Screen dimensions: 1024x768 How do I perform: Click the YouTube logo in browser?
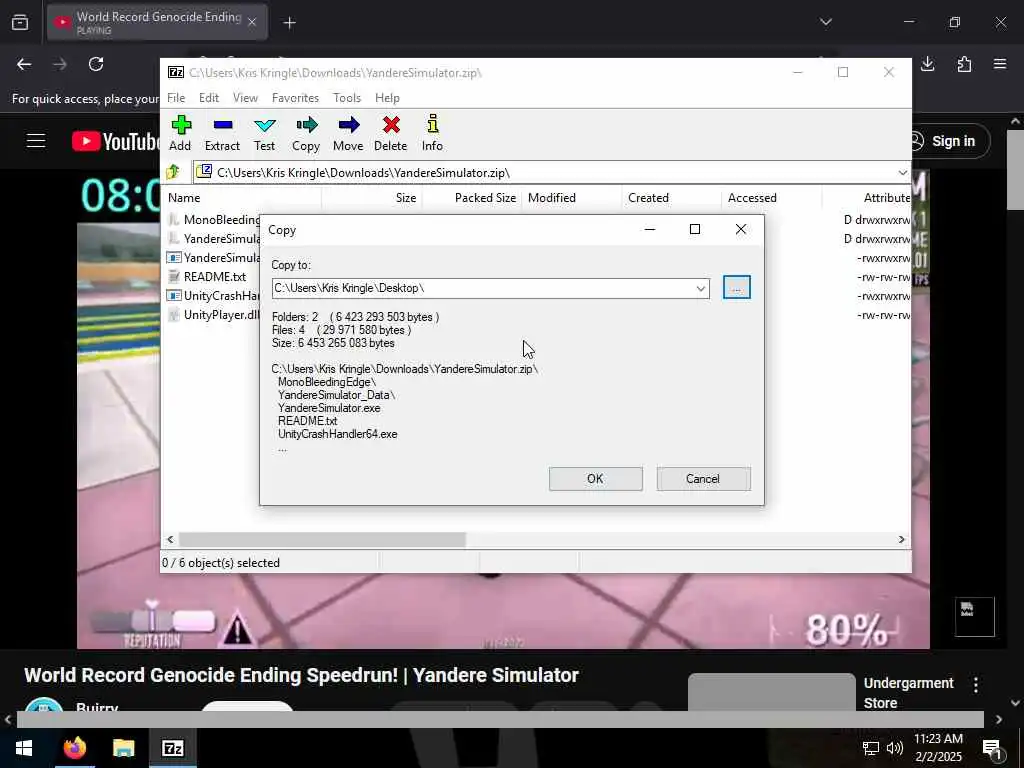click(116, 141)
